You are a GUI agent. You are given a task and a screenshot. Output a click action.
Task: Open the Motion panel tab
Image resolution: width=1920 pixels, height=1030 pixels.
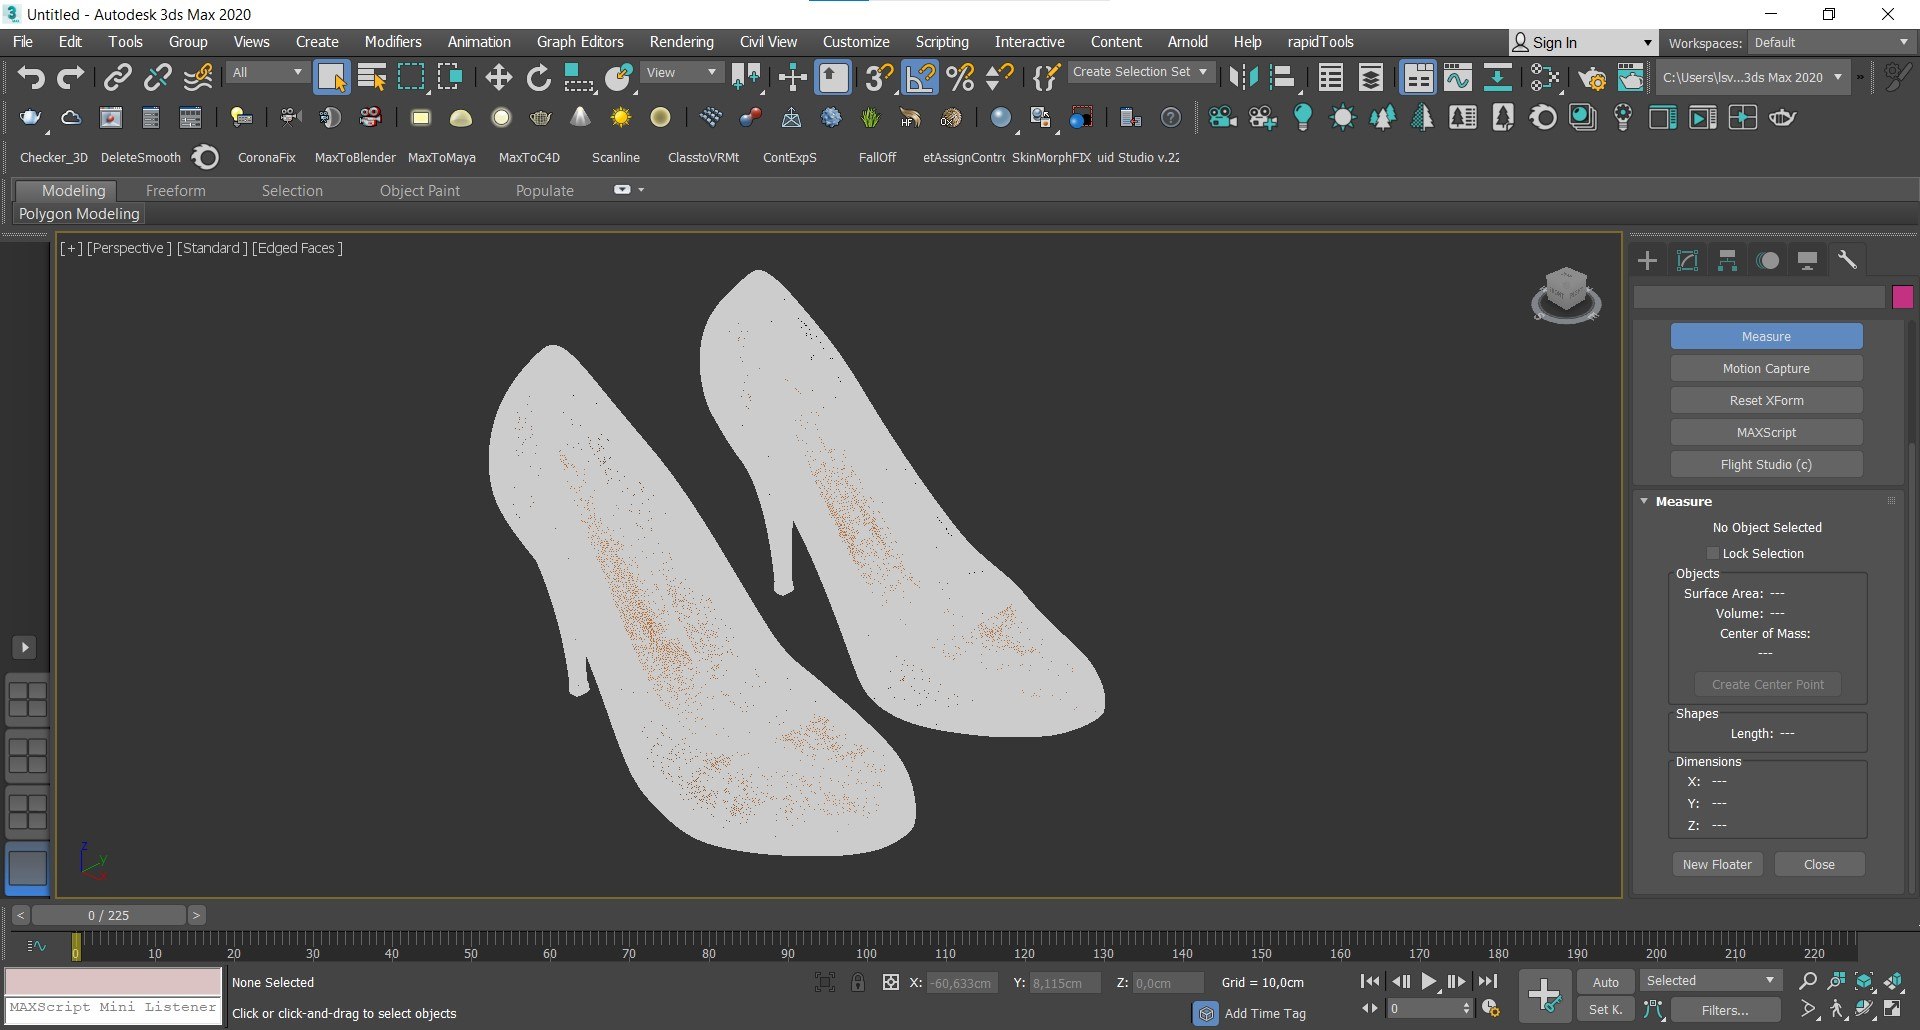click(x=1768, y=261)
